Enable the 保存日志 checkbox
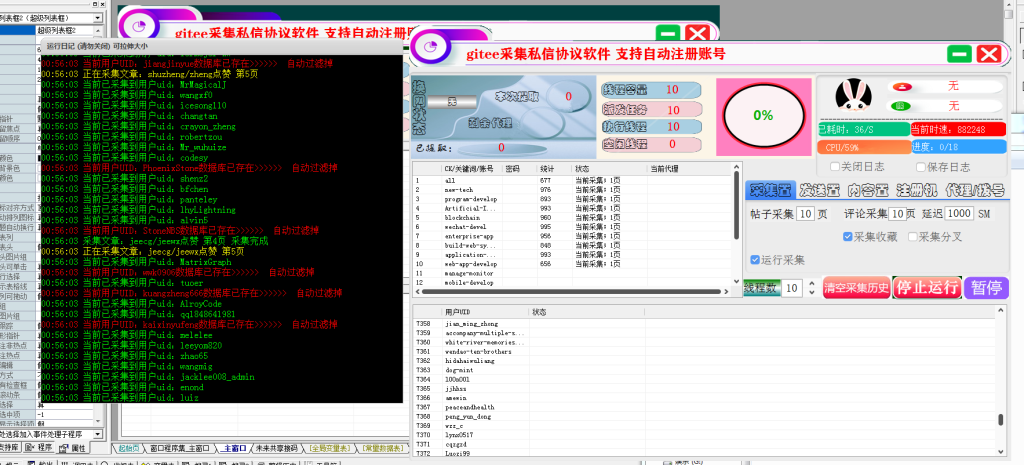 [919, 167]
